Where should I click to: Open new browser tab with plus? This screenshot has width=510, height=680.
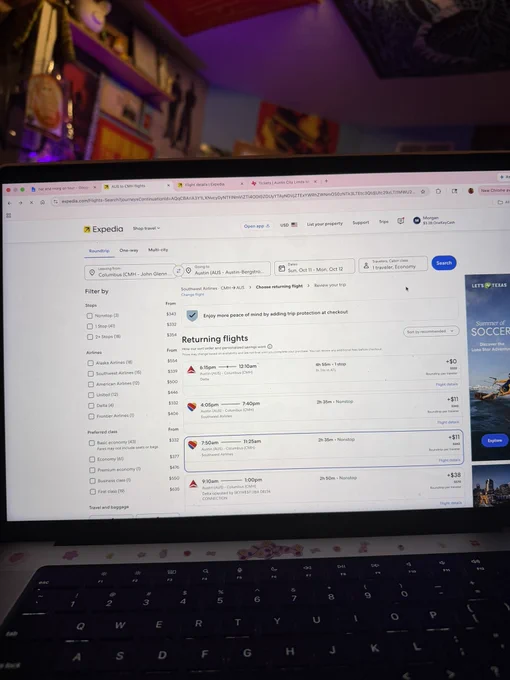tap(326, 181)
